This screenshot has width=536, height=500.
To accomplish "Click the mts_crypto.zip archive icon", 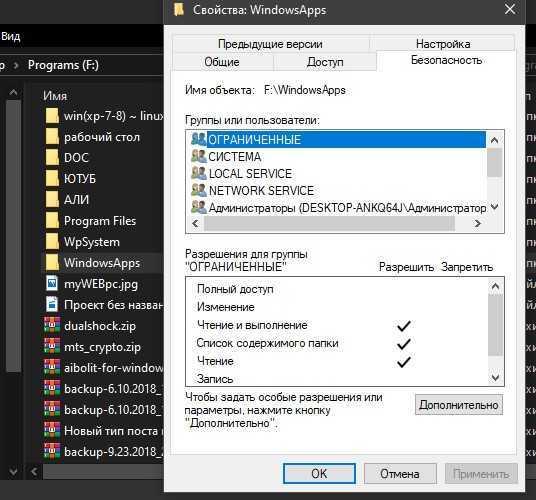I will pos(52,347).
